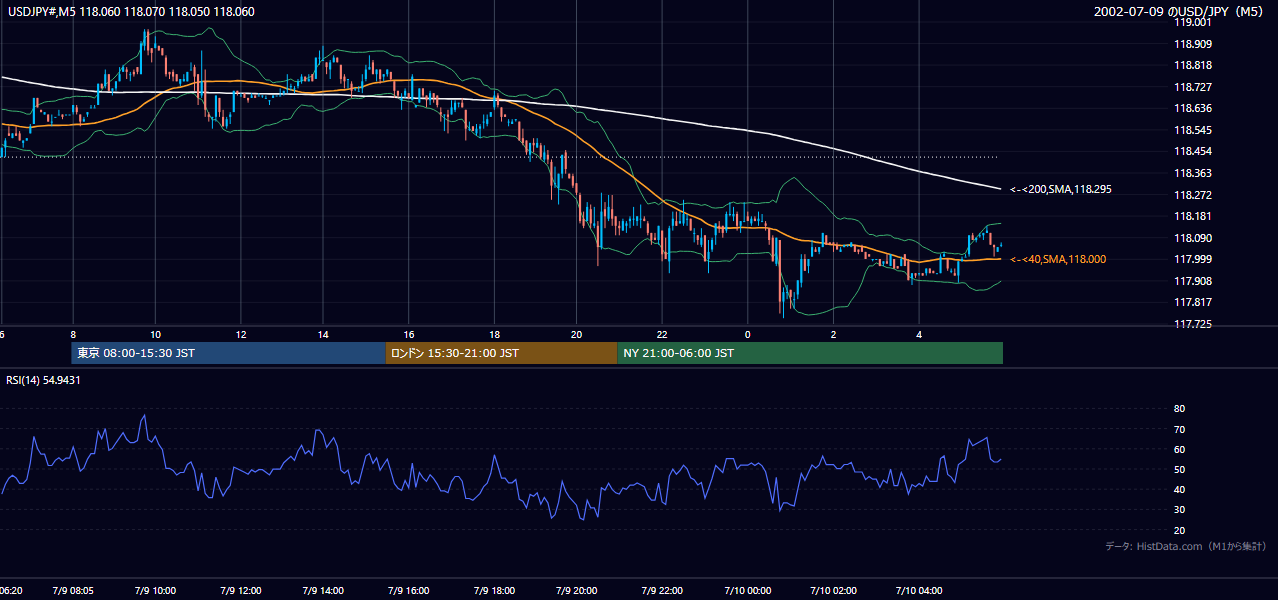Click the 7/9 08:05 time axis label

coord(72,591)
